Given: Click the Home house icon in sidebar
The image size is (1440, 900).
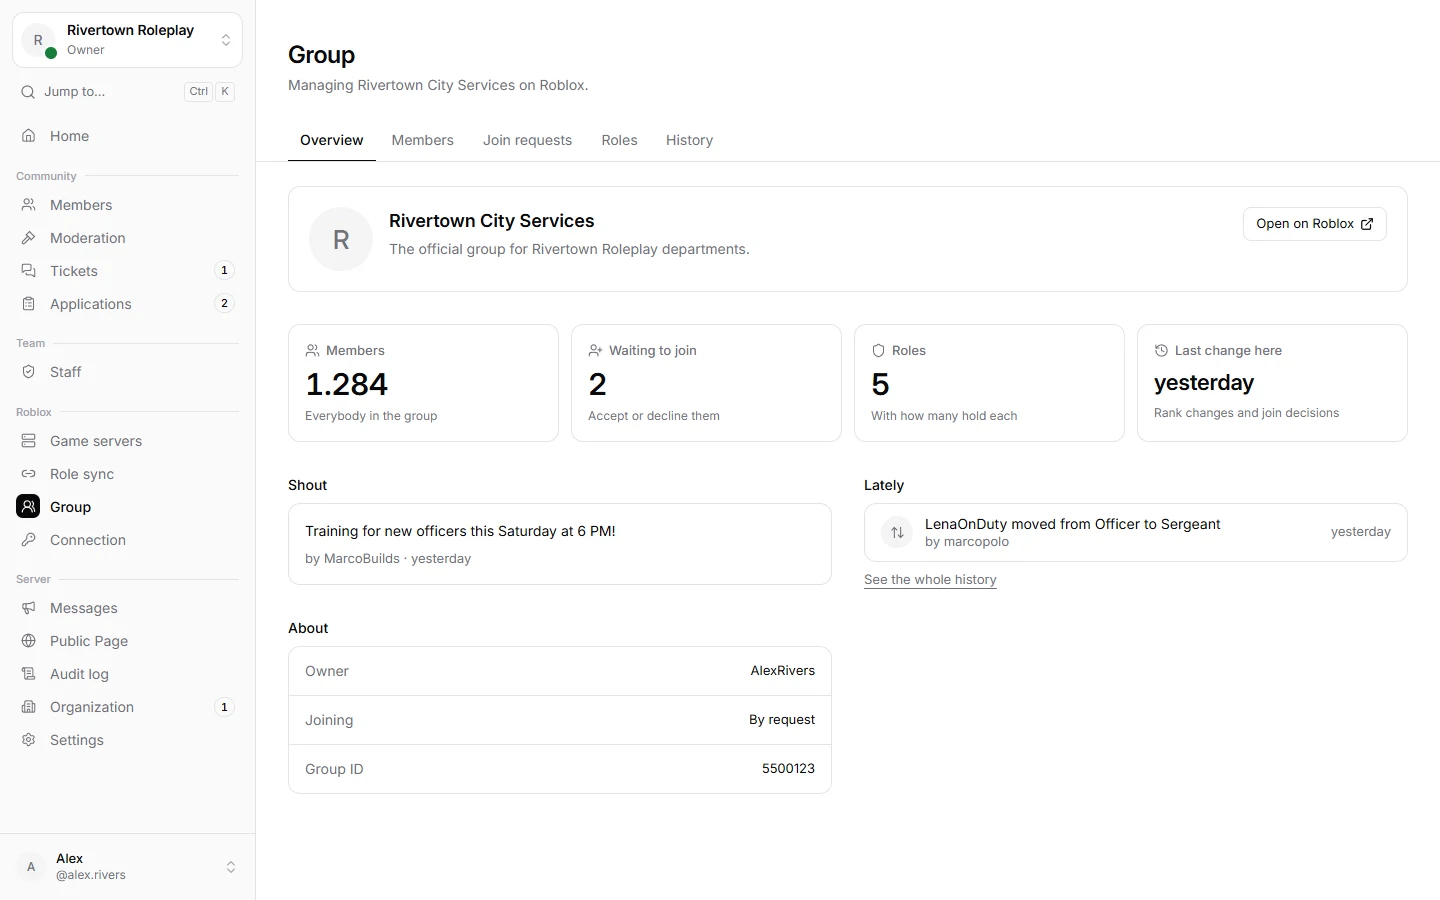Looking at the screenshot, I should [29, 136].
